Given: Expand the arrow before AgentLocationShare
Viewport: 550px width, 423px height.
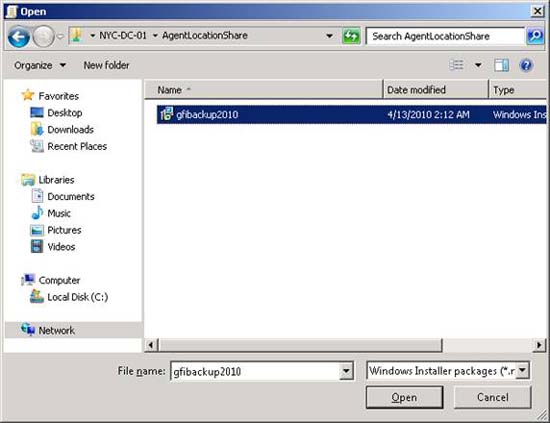Looking at the screenshot, I should (155, 36).
